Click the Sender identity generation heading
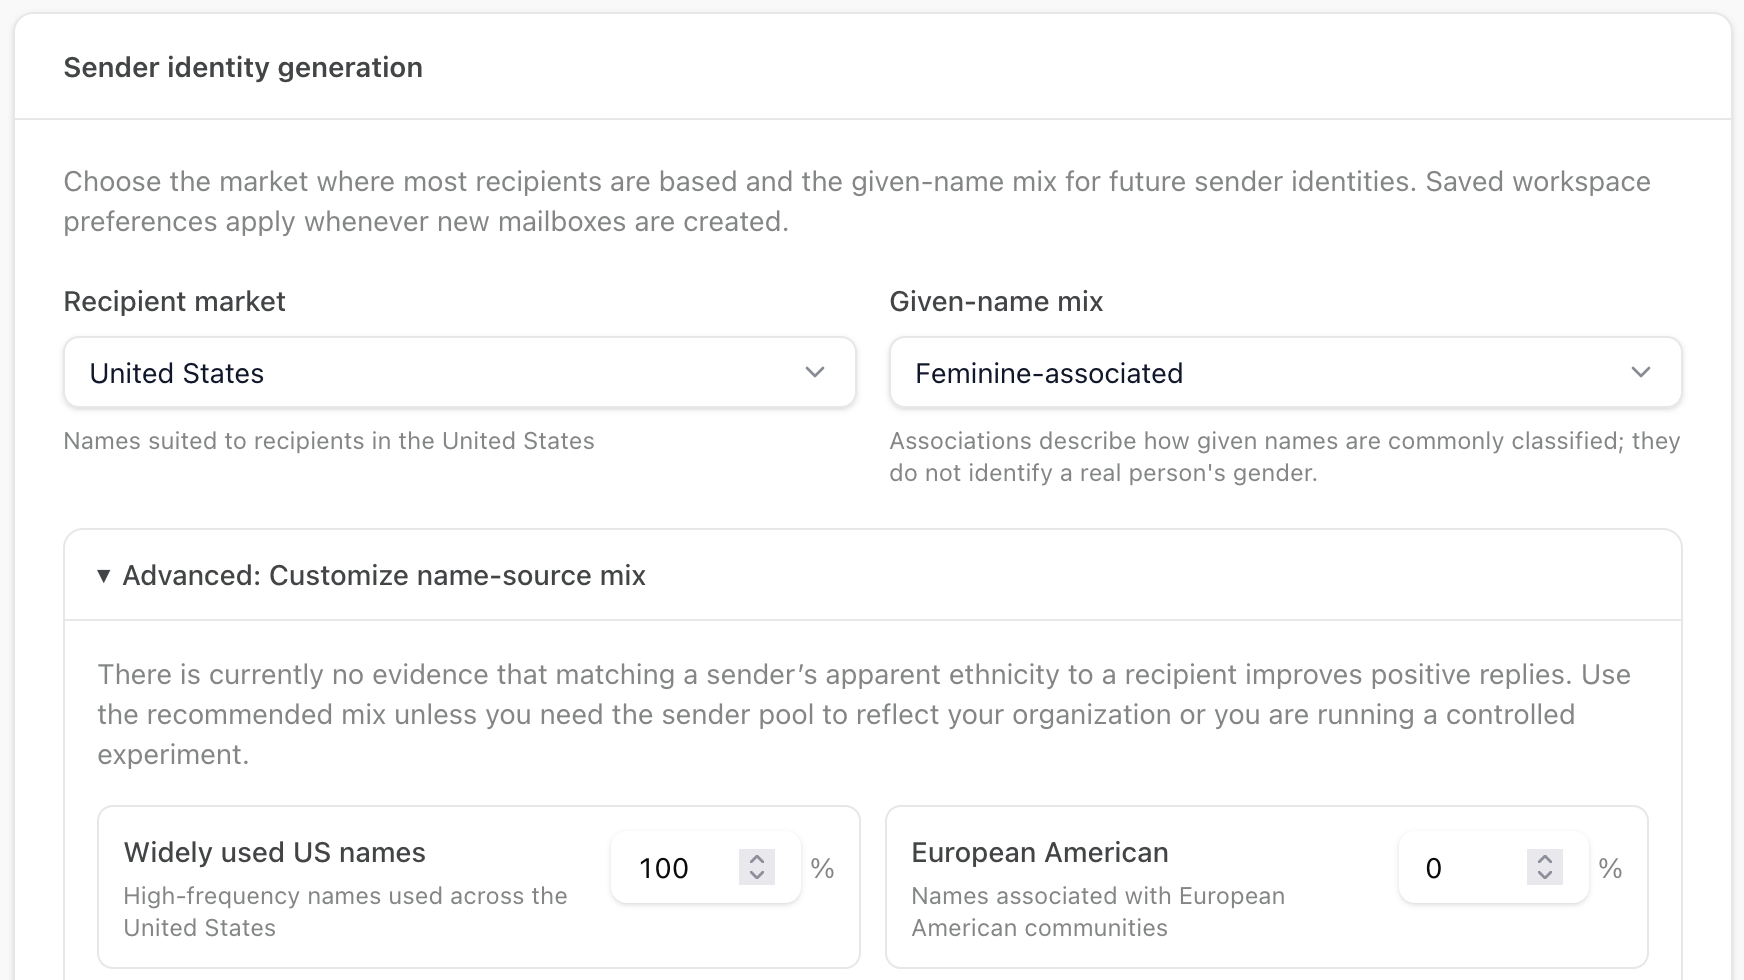 (x=243, y=67)
